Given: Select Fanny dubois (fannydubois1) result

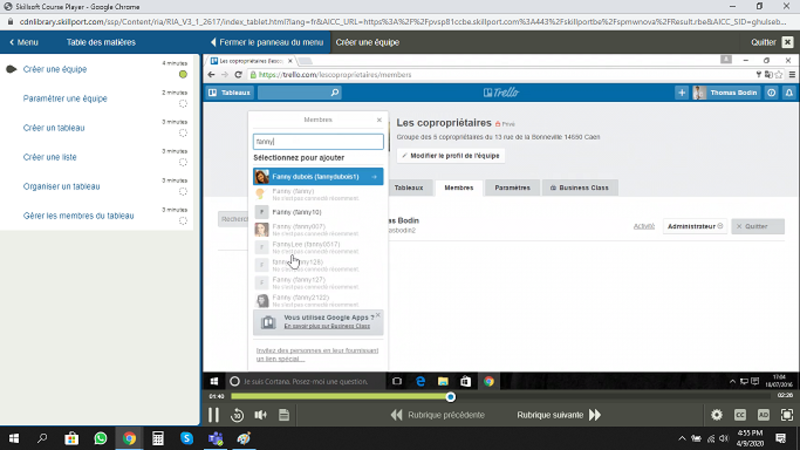Looking at the screenshot, I should (x=318, y=177).
